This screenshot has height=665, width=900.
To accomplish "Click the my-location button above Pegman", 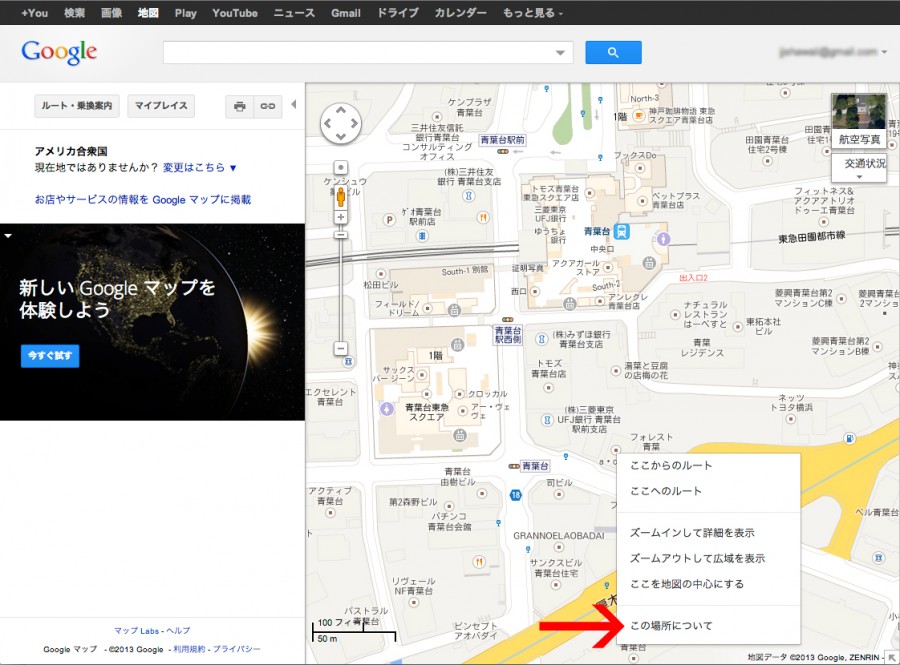I will pyautogui.click(x=341, y=167).
